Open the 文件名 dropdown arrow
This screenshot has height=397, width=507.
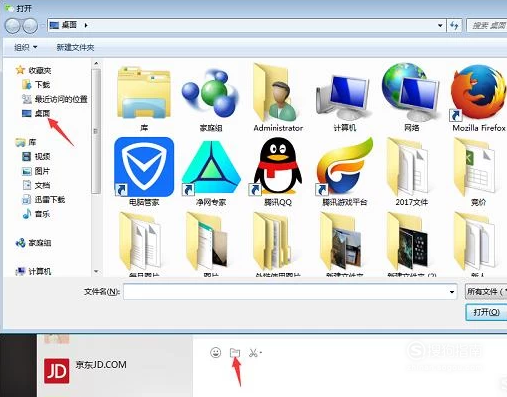(452, 292)
